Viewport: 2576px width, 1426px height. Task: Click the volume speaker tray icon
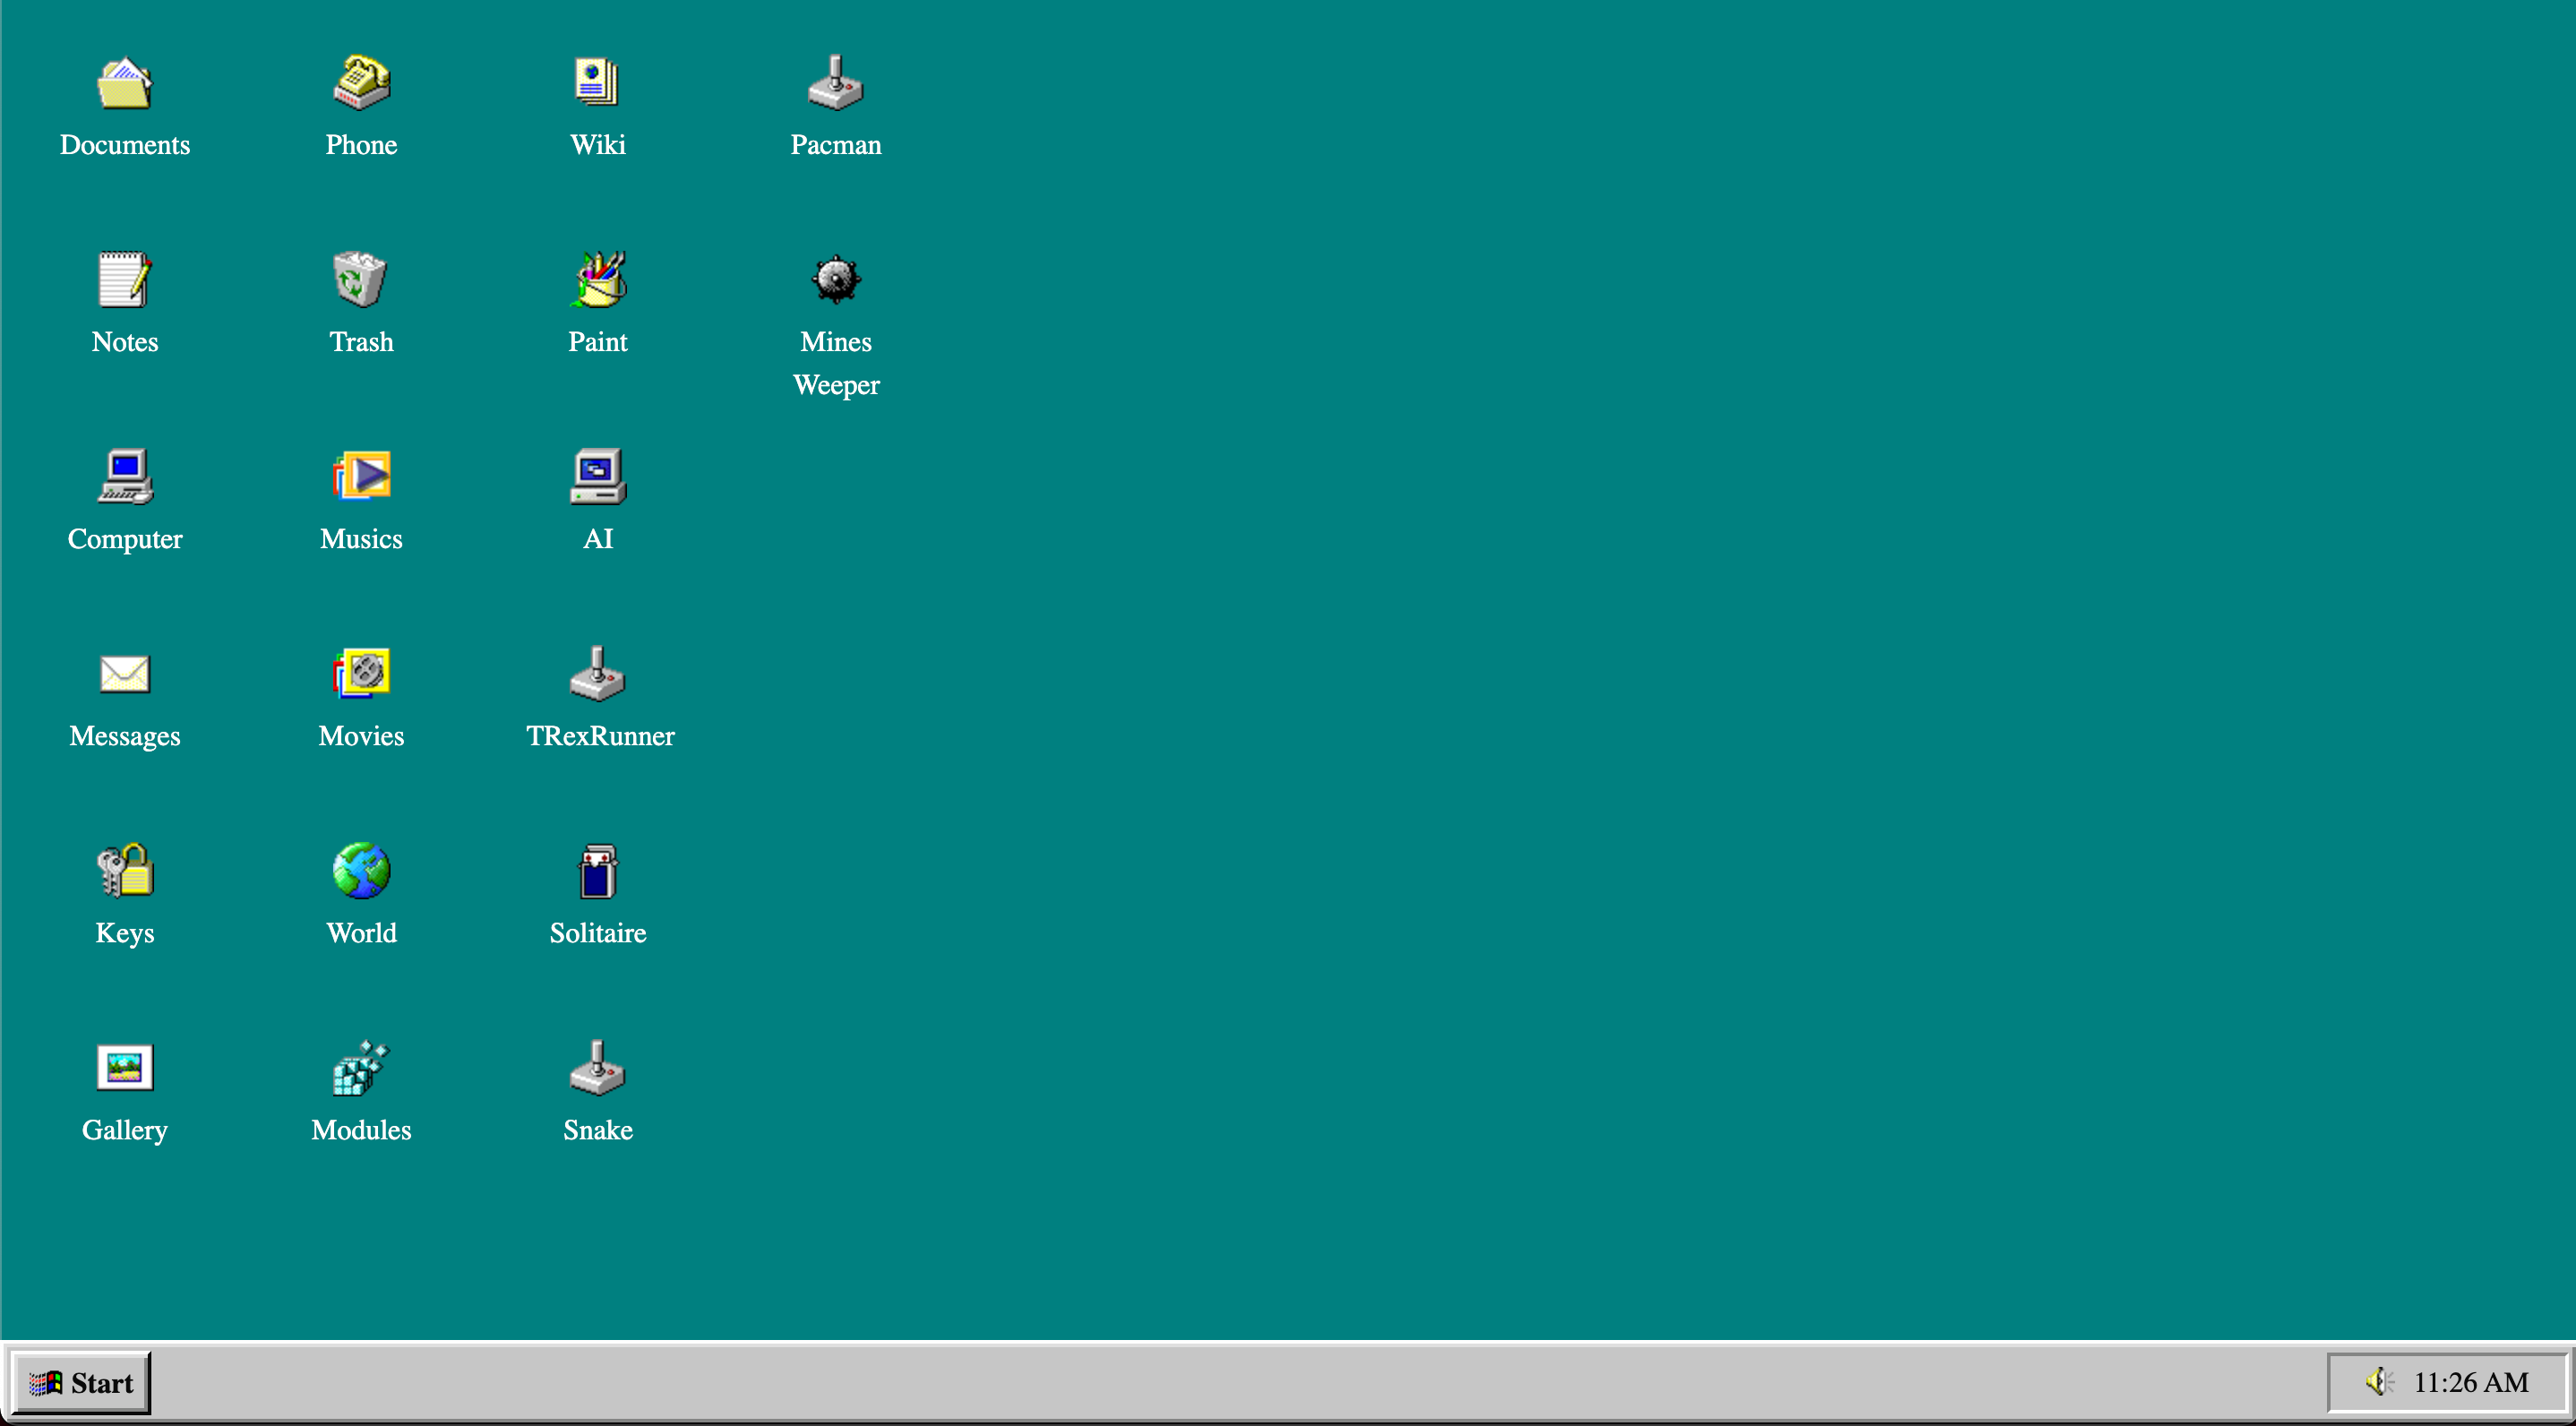2379,1382
